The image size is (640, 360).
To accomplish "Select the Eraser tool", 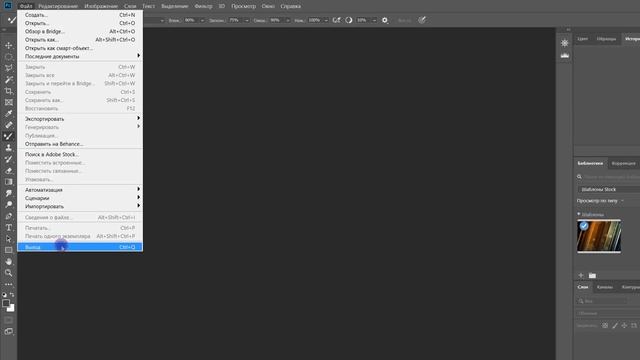I will click(9, 171).
